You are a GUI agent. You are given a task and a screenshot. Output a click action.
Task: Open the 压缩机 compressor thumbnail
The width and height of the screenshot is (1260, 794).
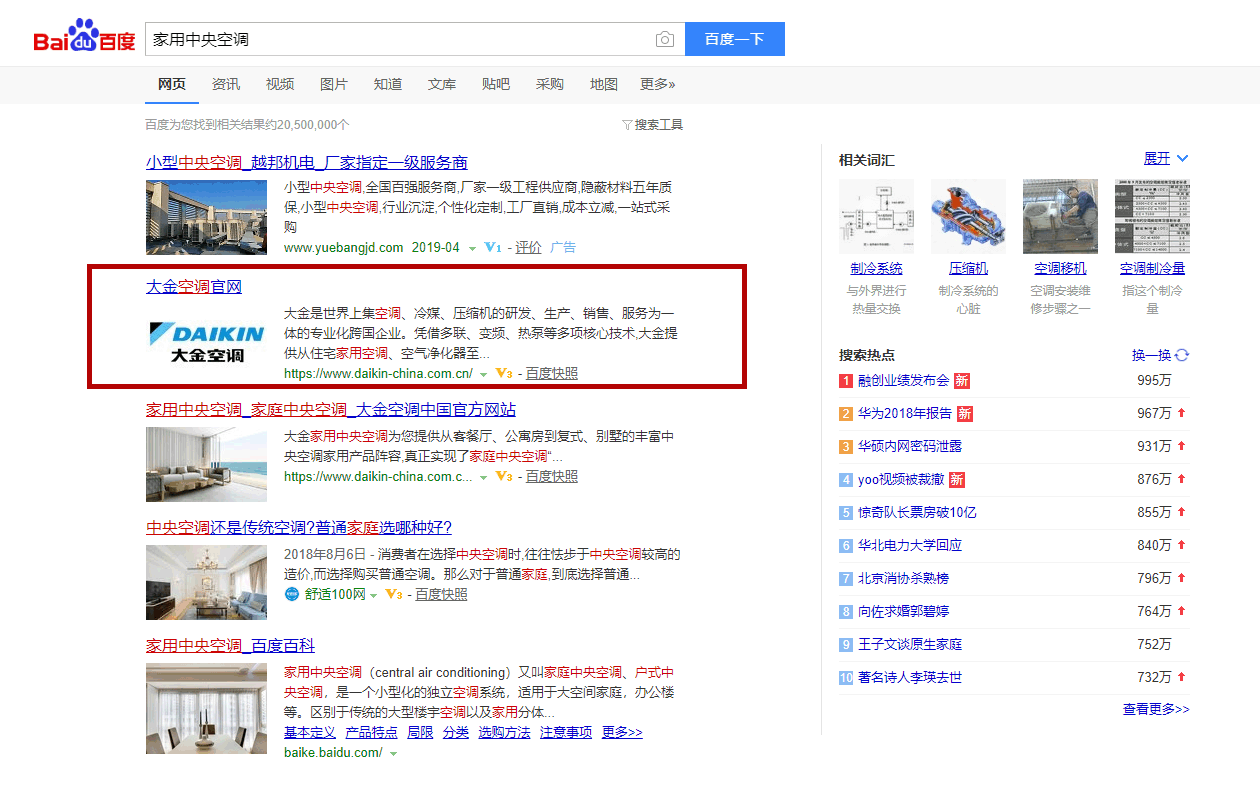click(x=968, y=216)
